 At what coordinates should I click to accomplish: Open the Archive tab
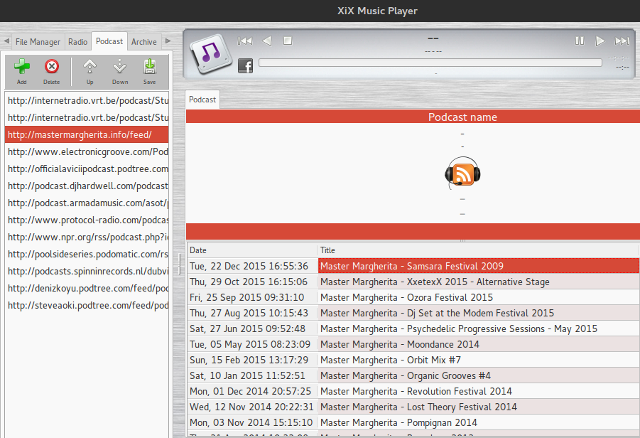144,42
